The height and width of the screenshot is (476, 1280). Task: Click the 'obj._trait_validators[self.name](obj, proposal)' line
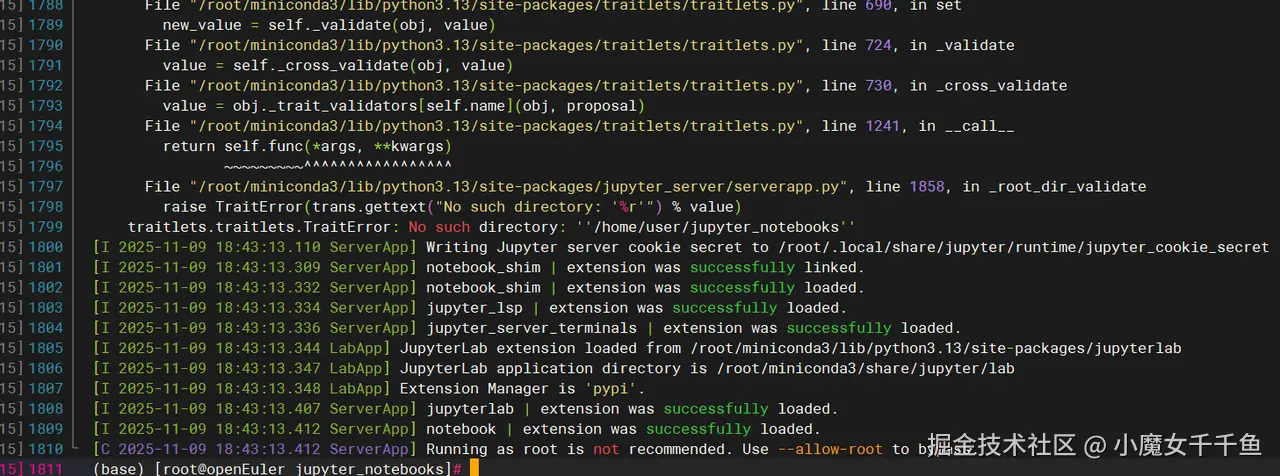(403, 106)
